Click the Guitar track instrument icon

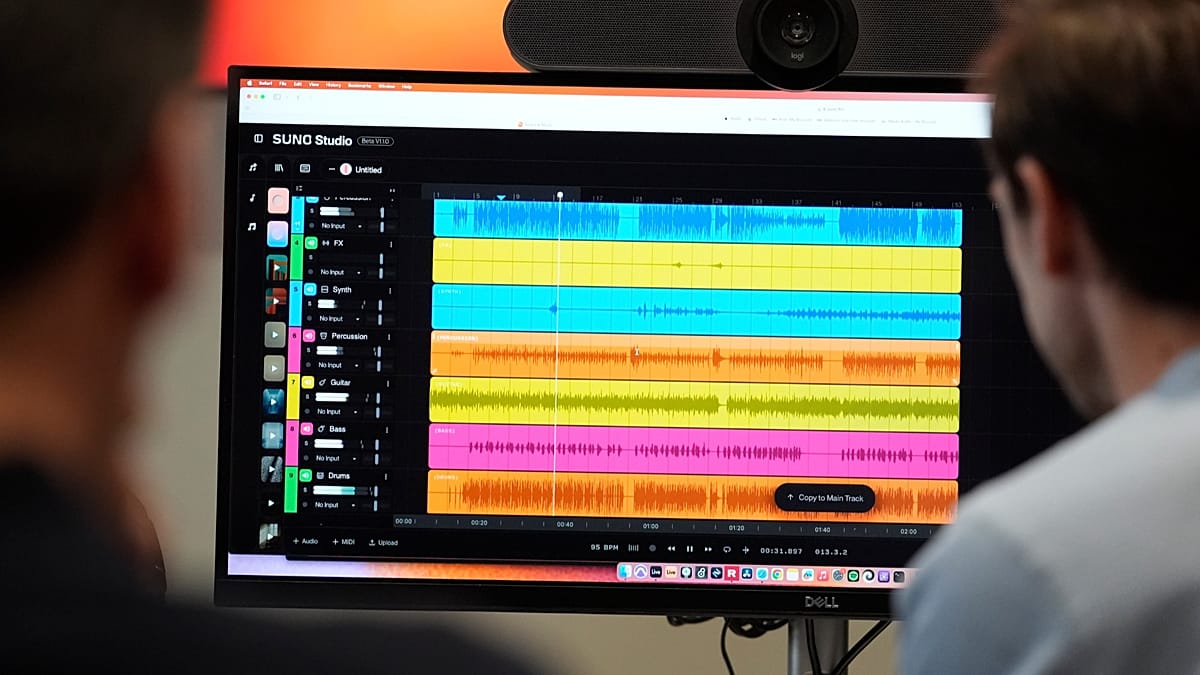322,382
